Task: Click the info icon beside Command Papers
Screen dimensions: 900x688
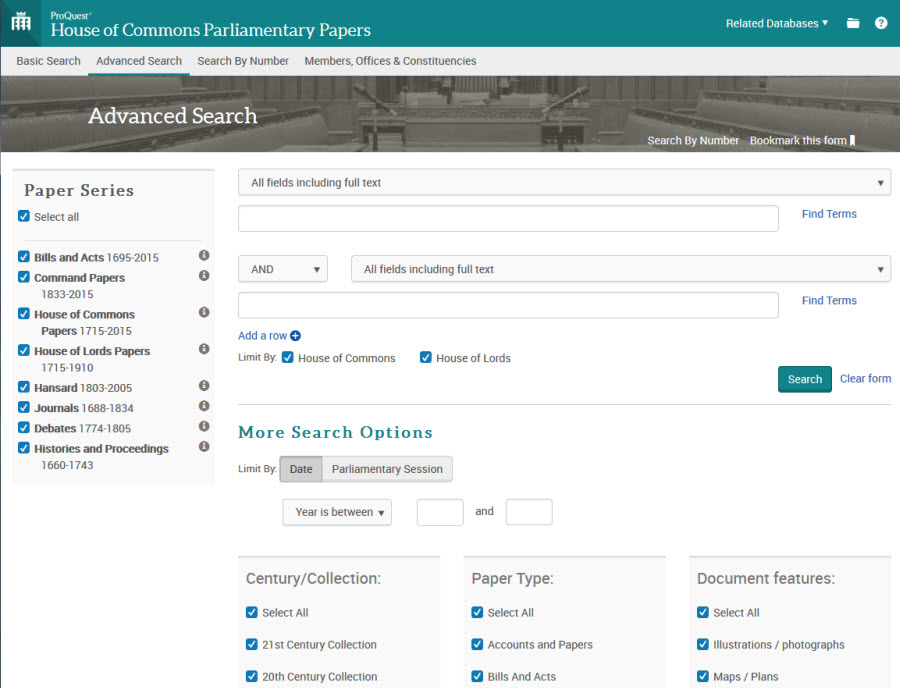Action: click(x=204, y=276)
